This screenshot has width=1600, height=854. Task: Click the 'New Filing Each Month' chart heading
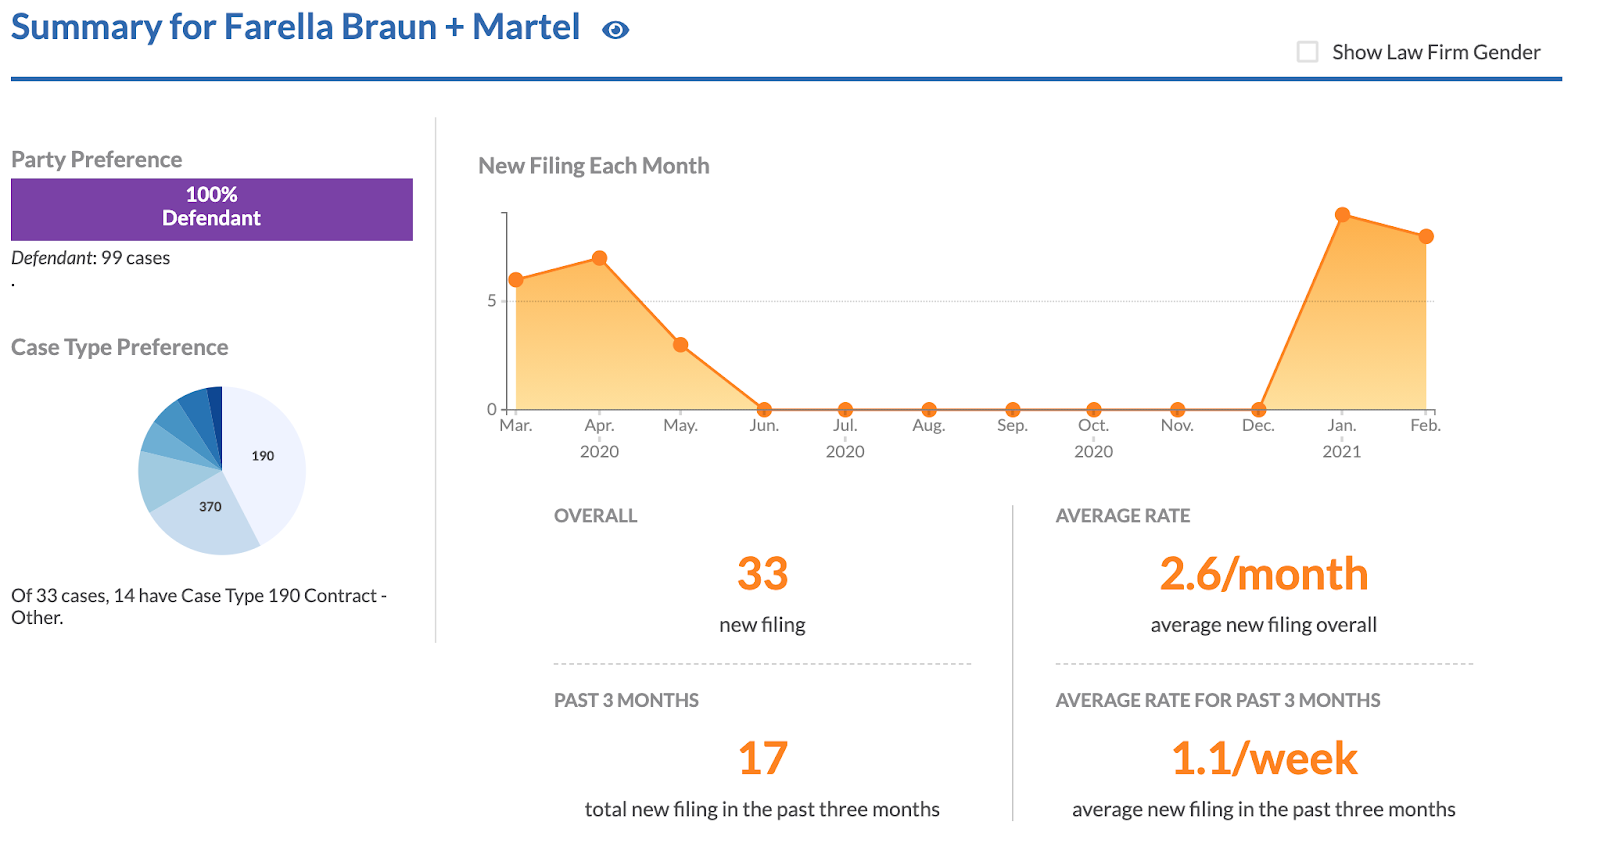pos(594,166)
